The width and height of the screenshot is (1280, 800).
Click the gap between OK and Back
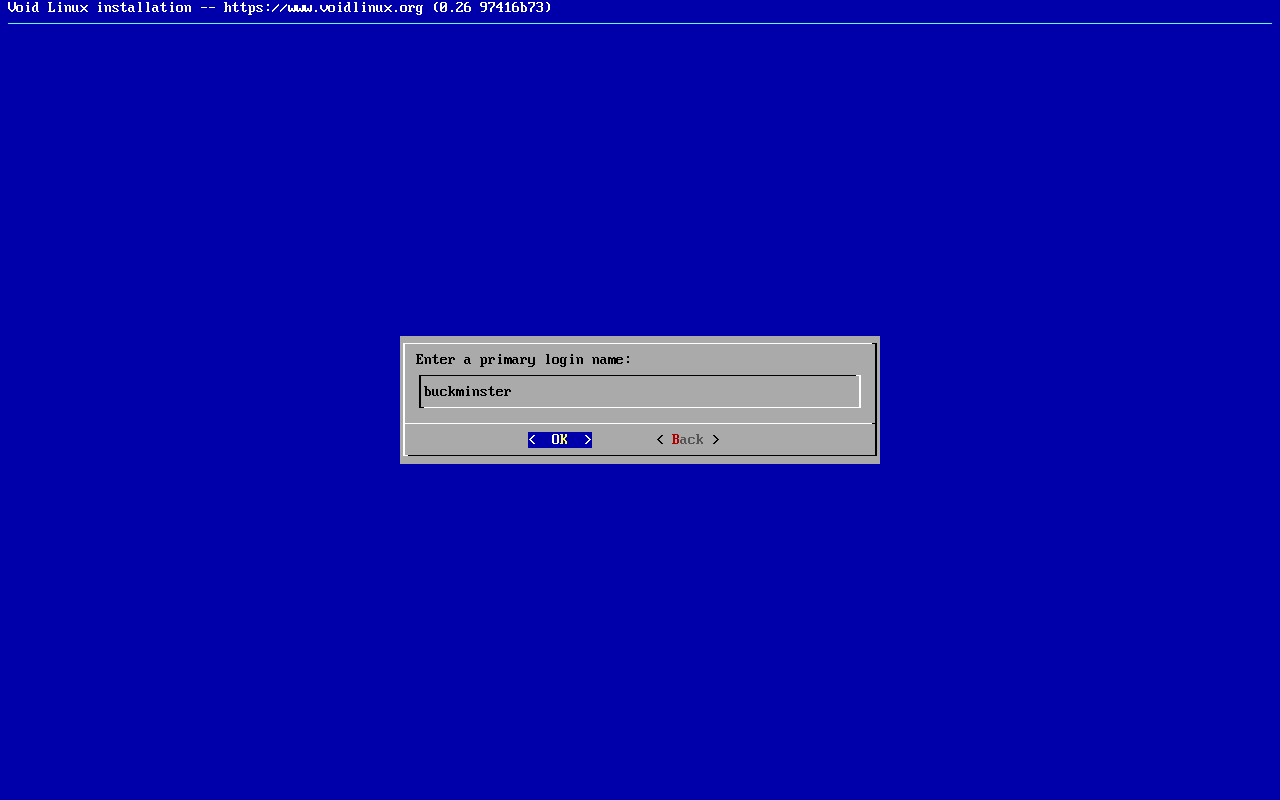point(624,440)
